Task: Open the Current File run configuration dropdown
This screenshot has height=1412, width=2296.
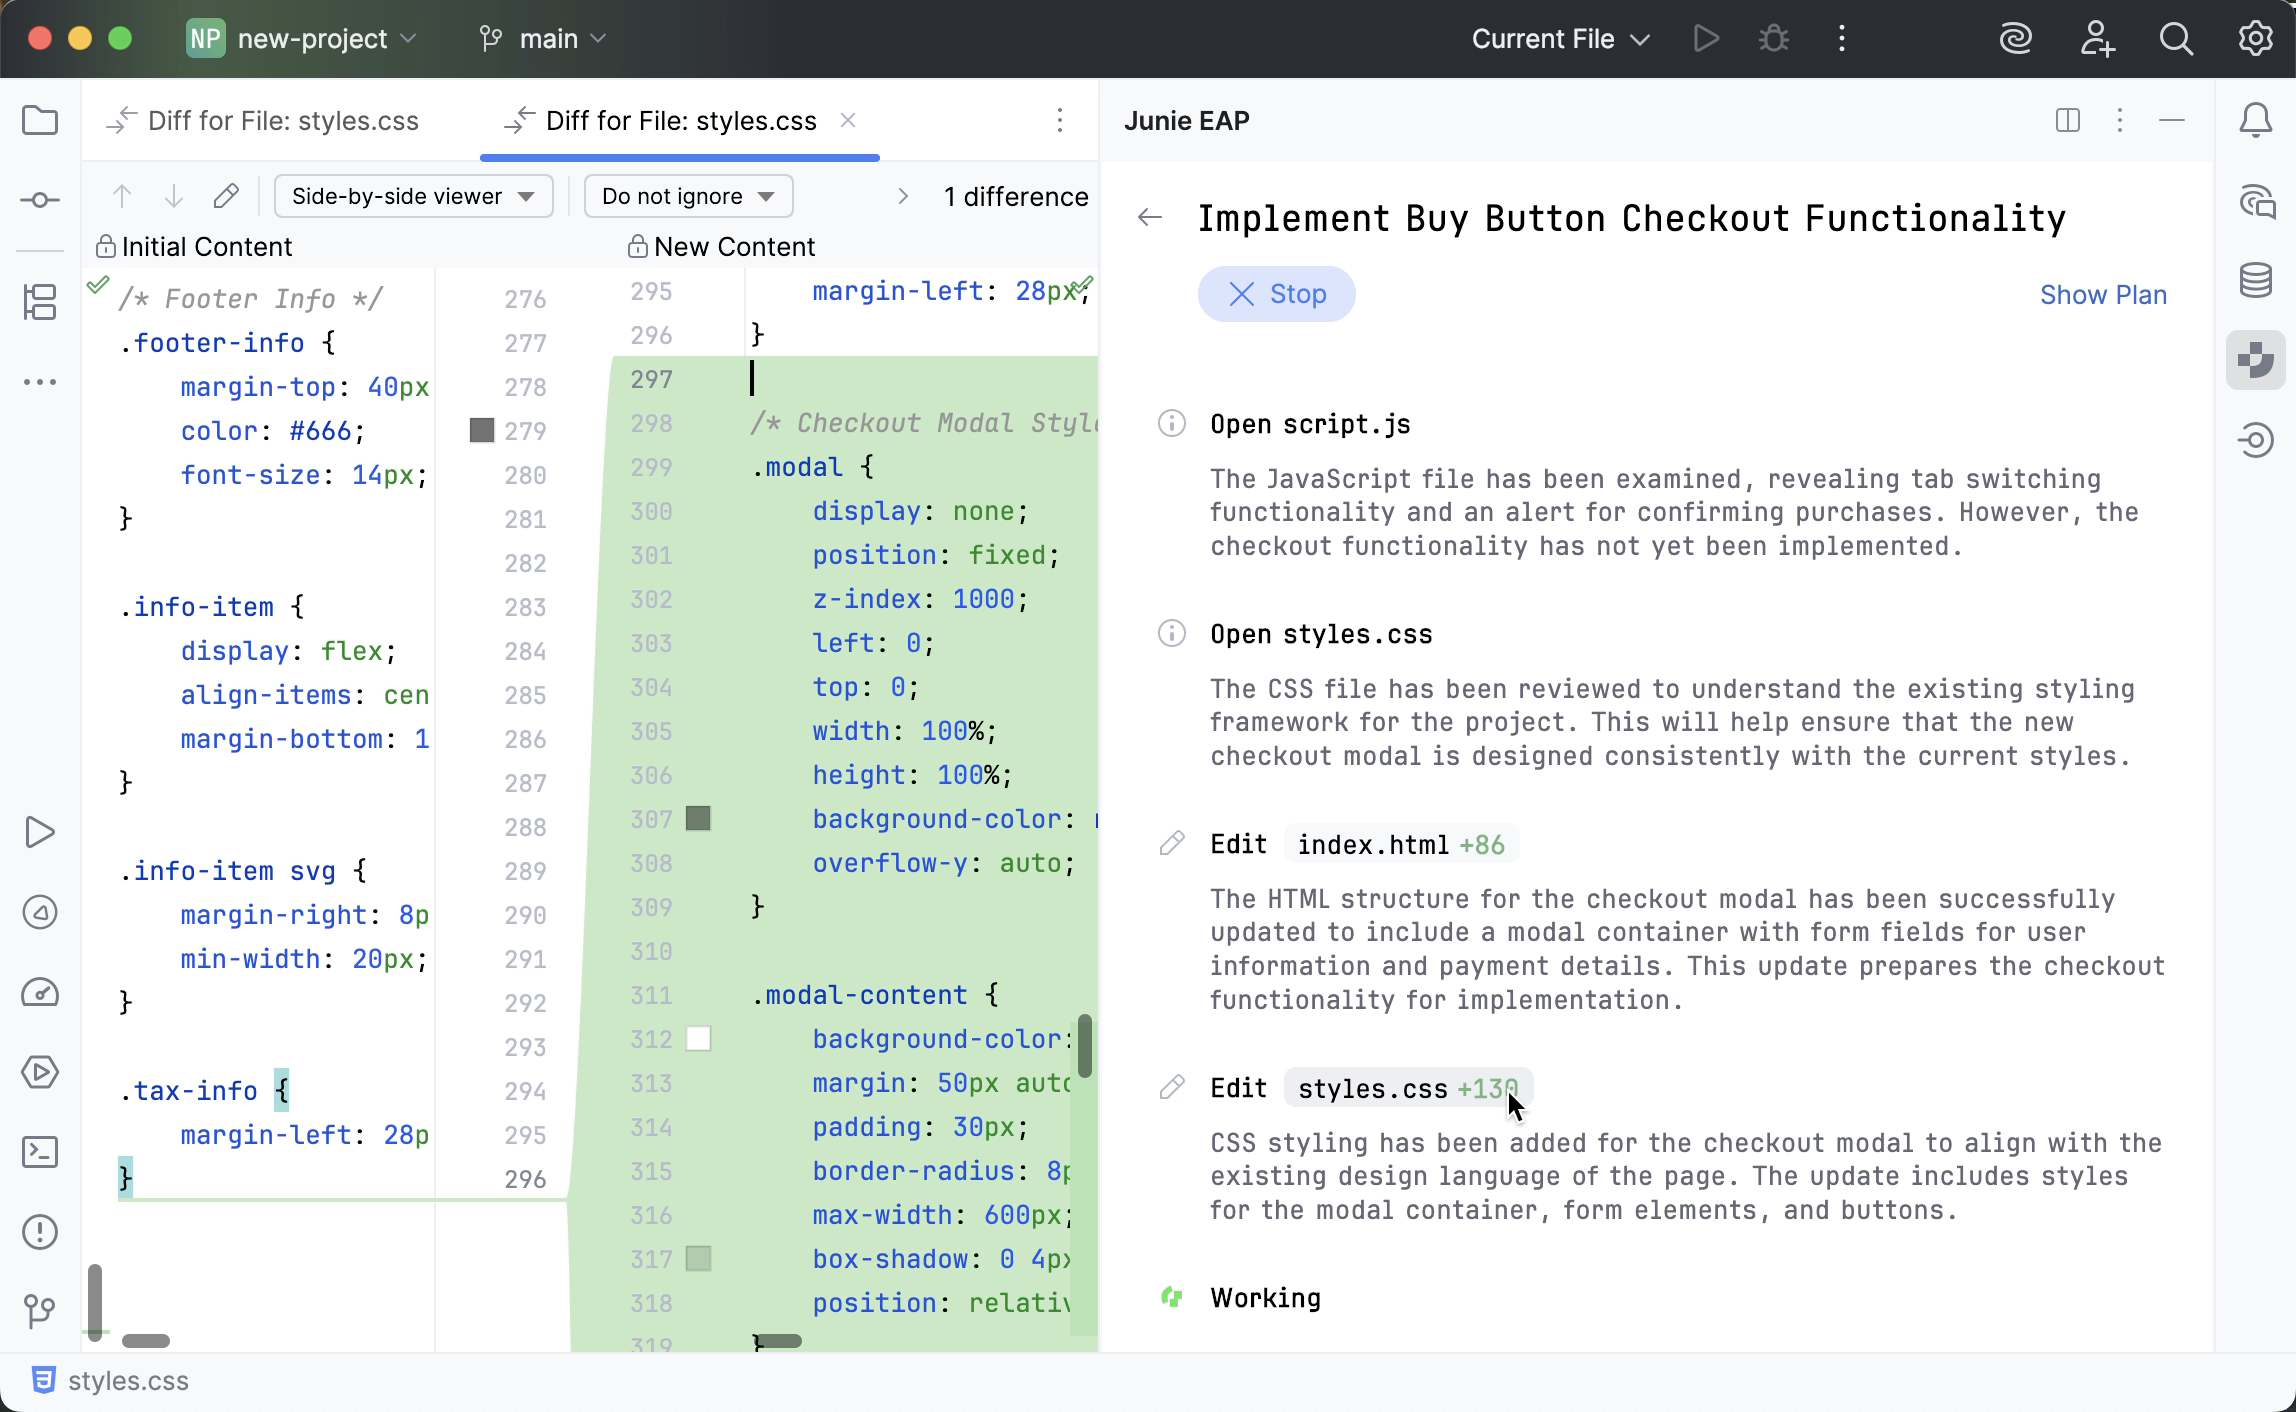Action: [x=1557, y=38]
